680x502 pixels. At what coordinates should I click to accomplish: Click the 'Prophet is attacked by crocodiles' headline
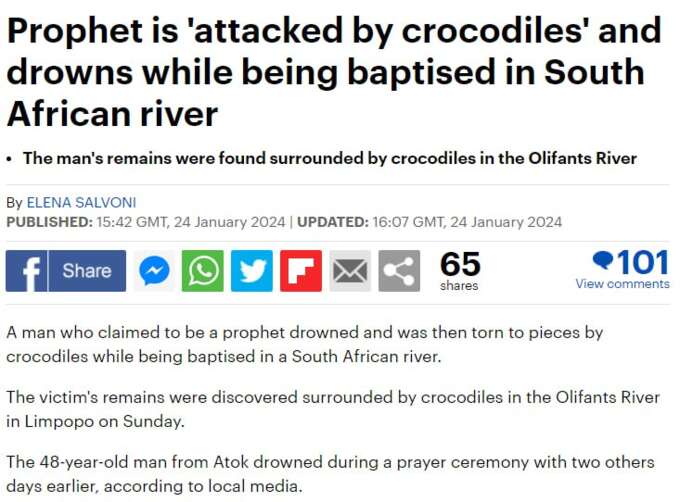pos(334,72)
